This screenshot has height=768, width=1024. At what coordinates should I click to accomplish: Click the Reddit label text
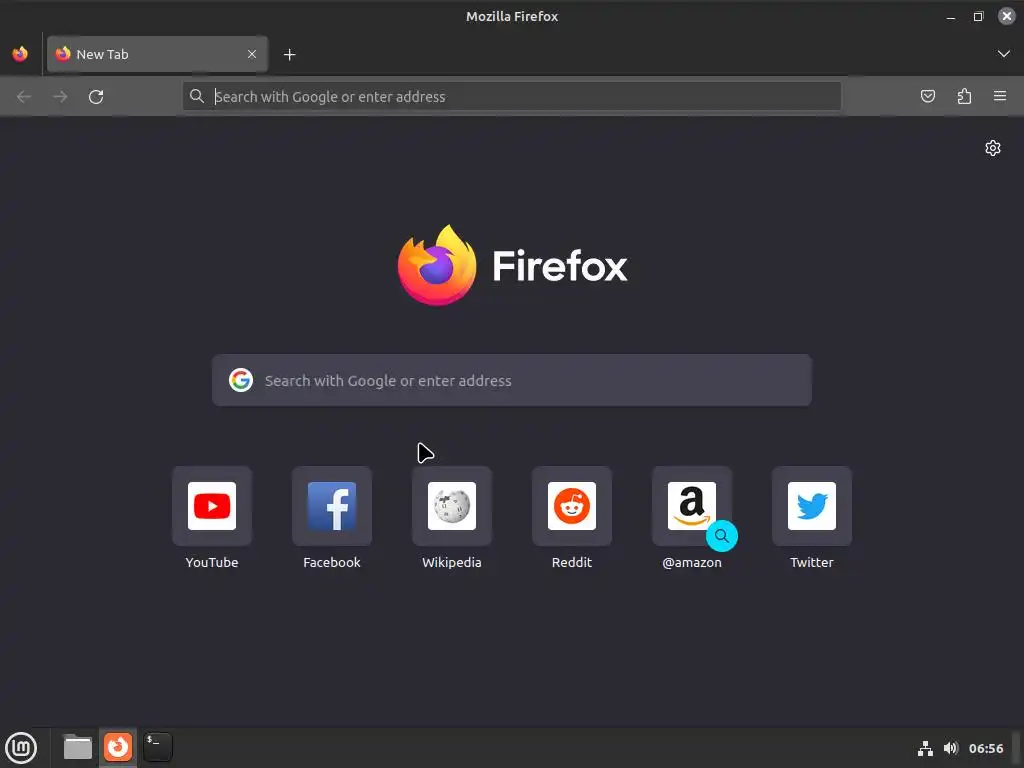[x=572, y=562]
